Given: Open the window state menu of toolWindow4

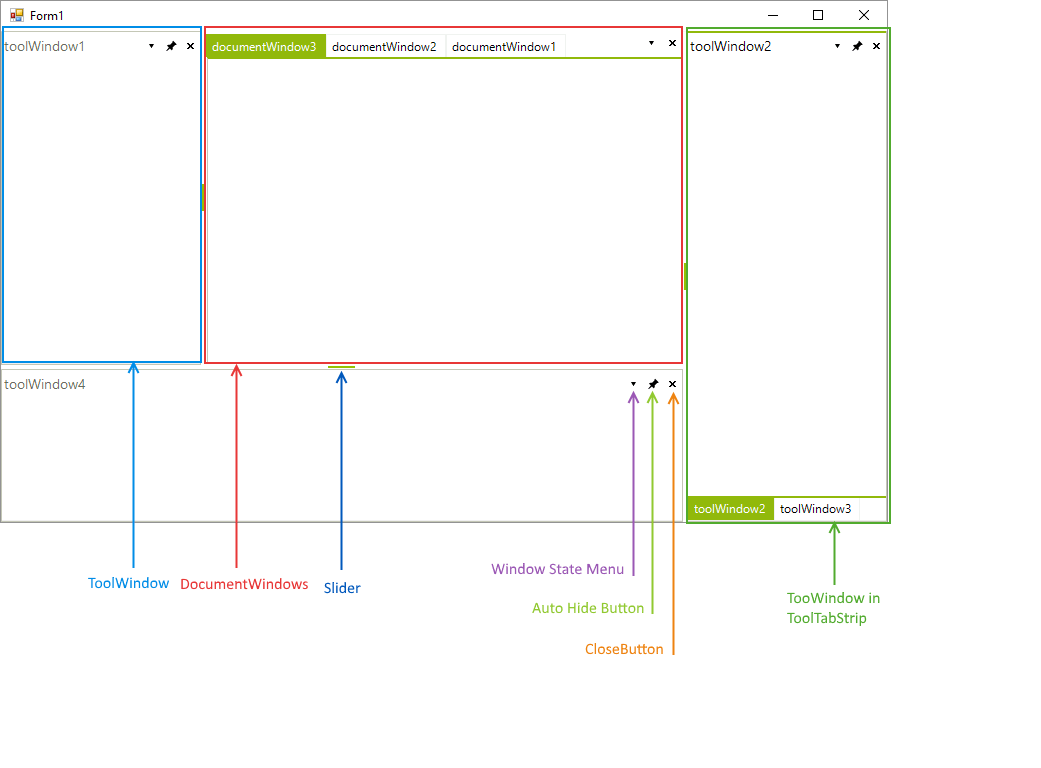Looking at the screenshot, I should click(x=633, y=383).
